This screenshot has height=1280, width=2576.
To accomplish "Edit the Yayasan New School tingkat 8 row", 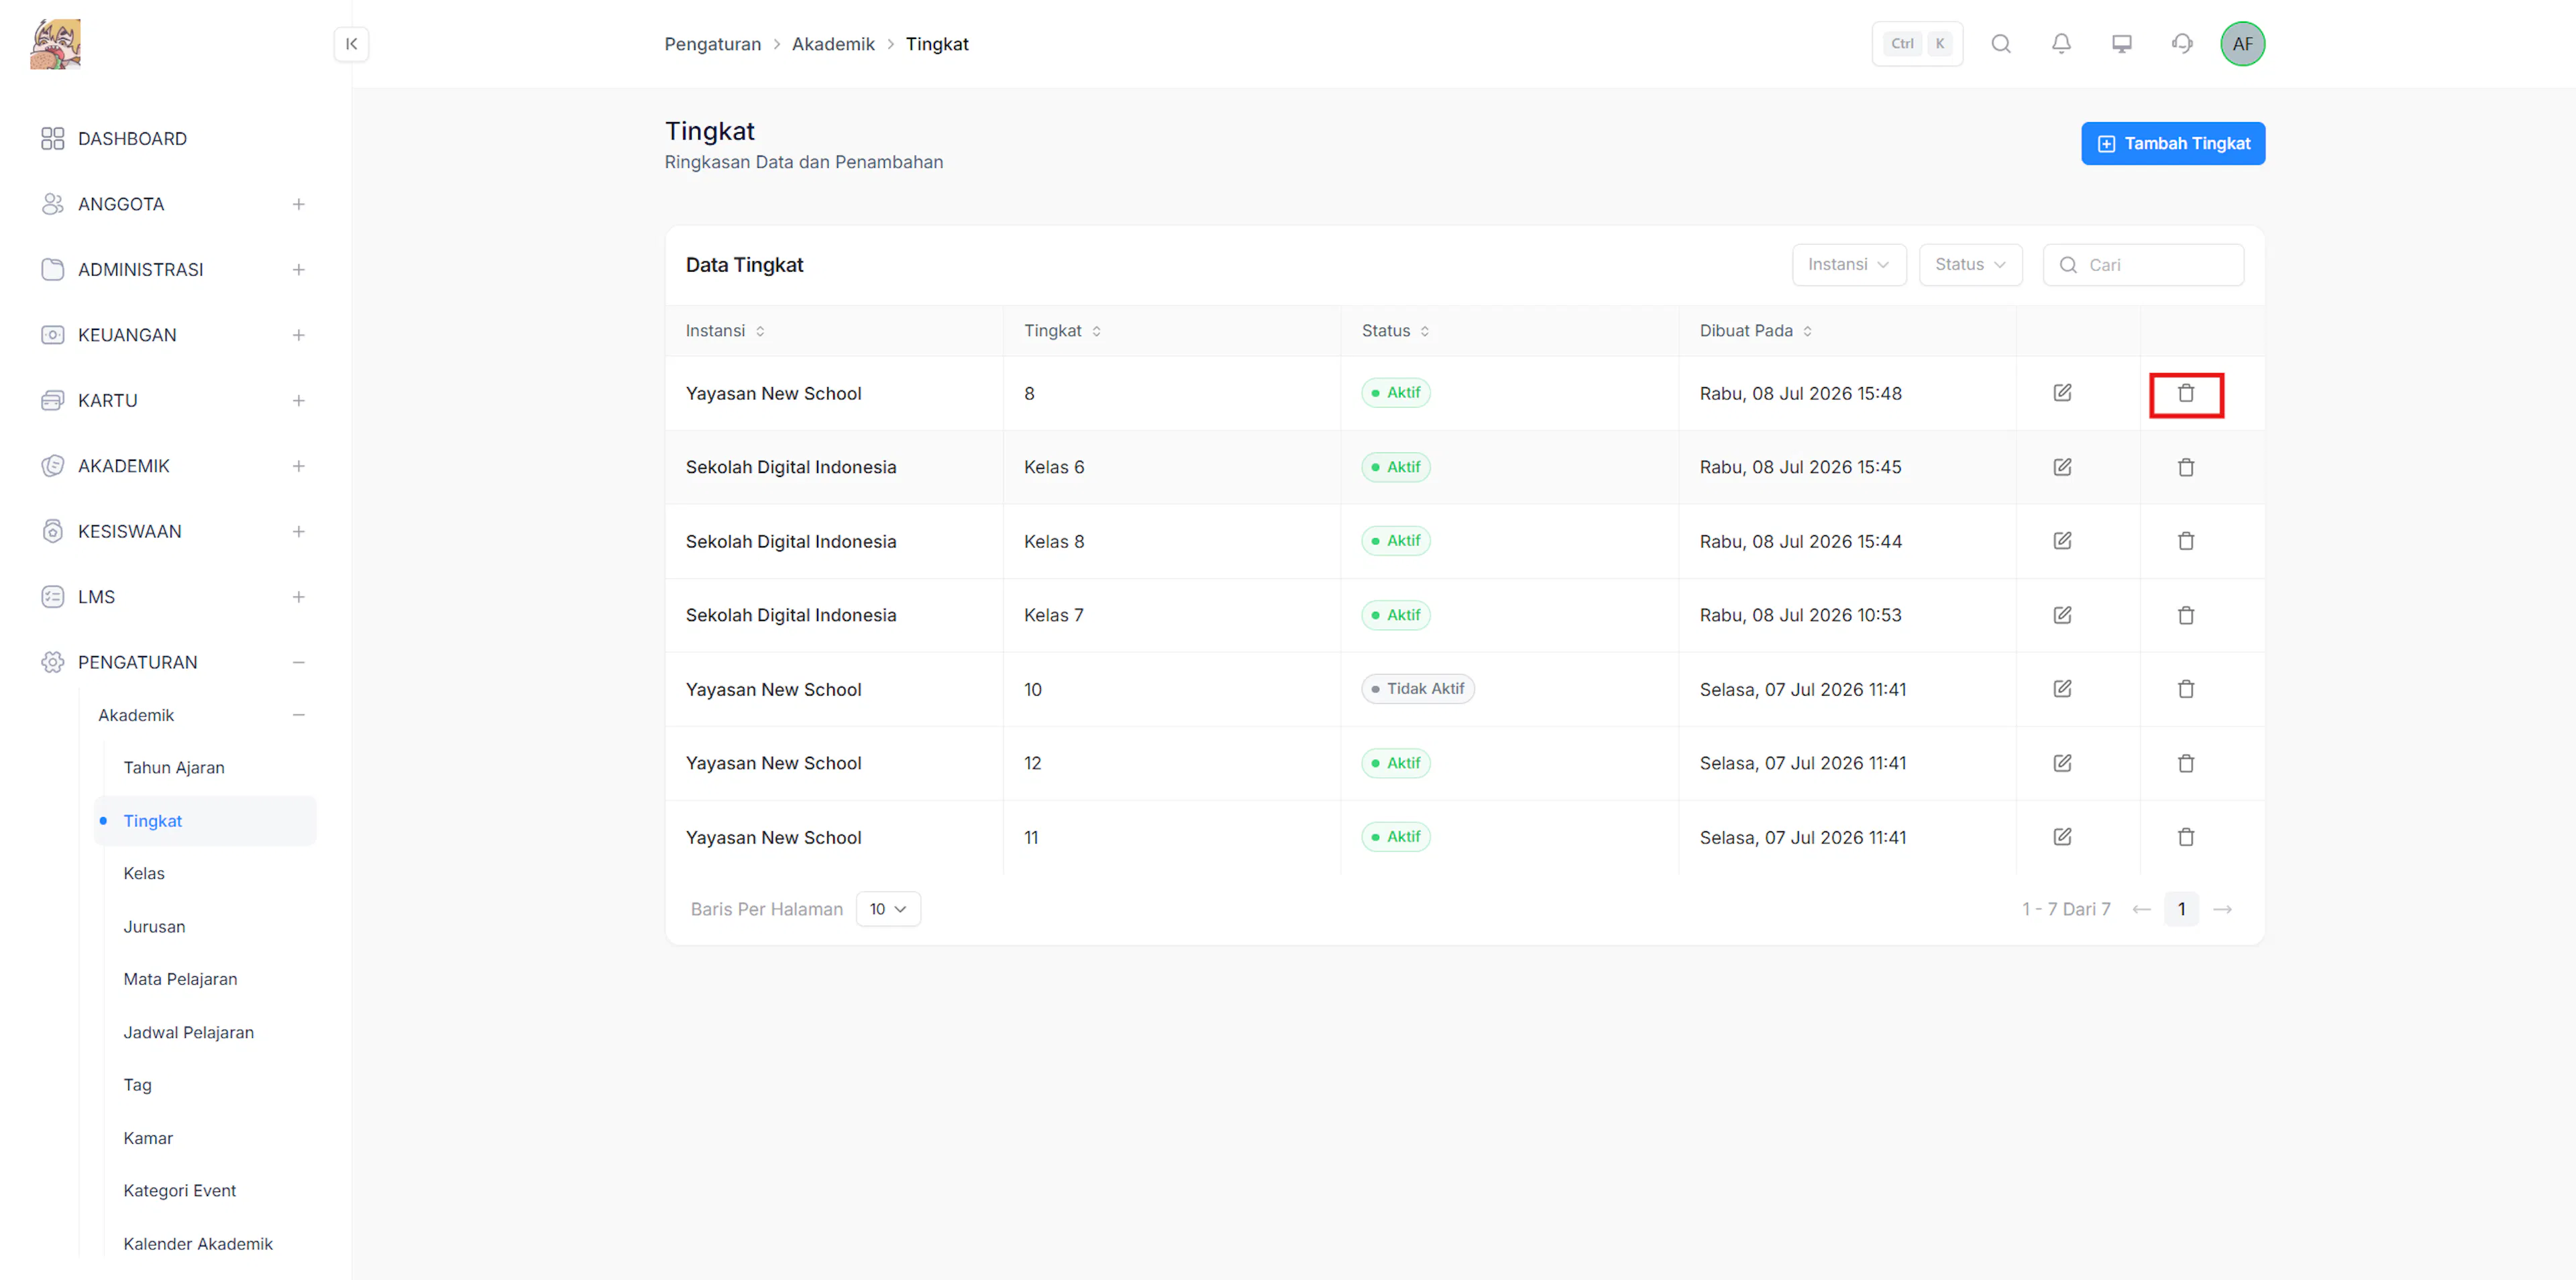I will (2062, 393).
